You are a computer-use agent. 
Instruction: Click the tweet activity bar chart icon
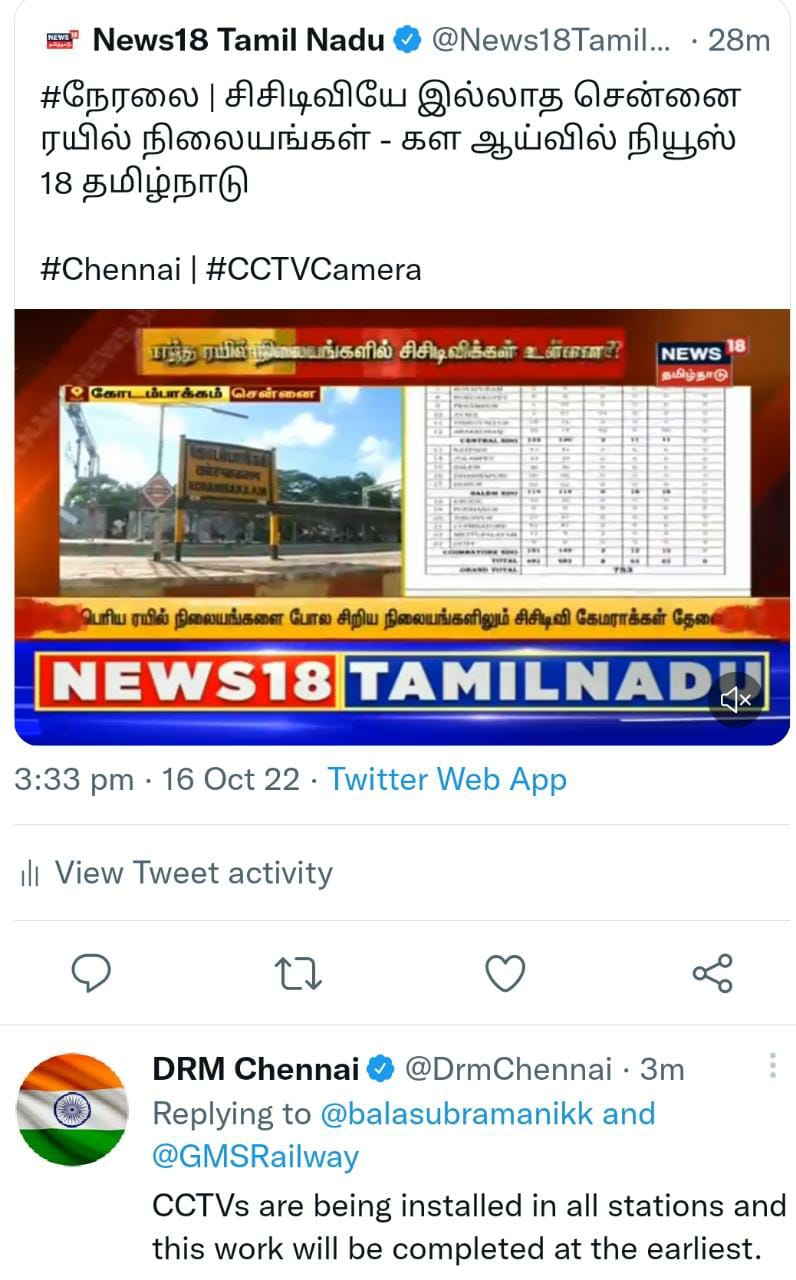click(29, 874)
